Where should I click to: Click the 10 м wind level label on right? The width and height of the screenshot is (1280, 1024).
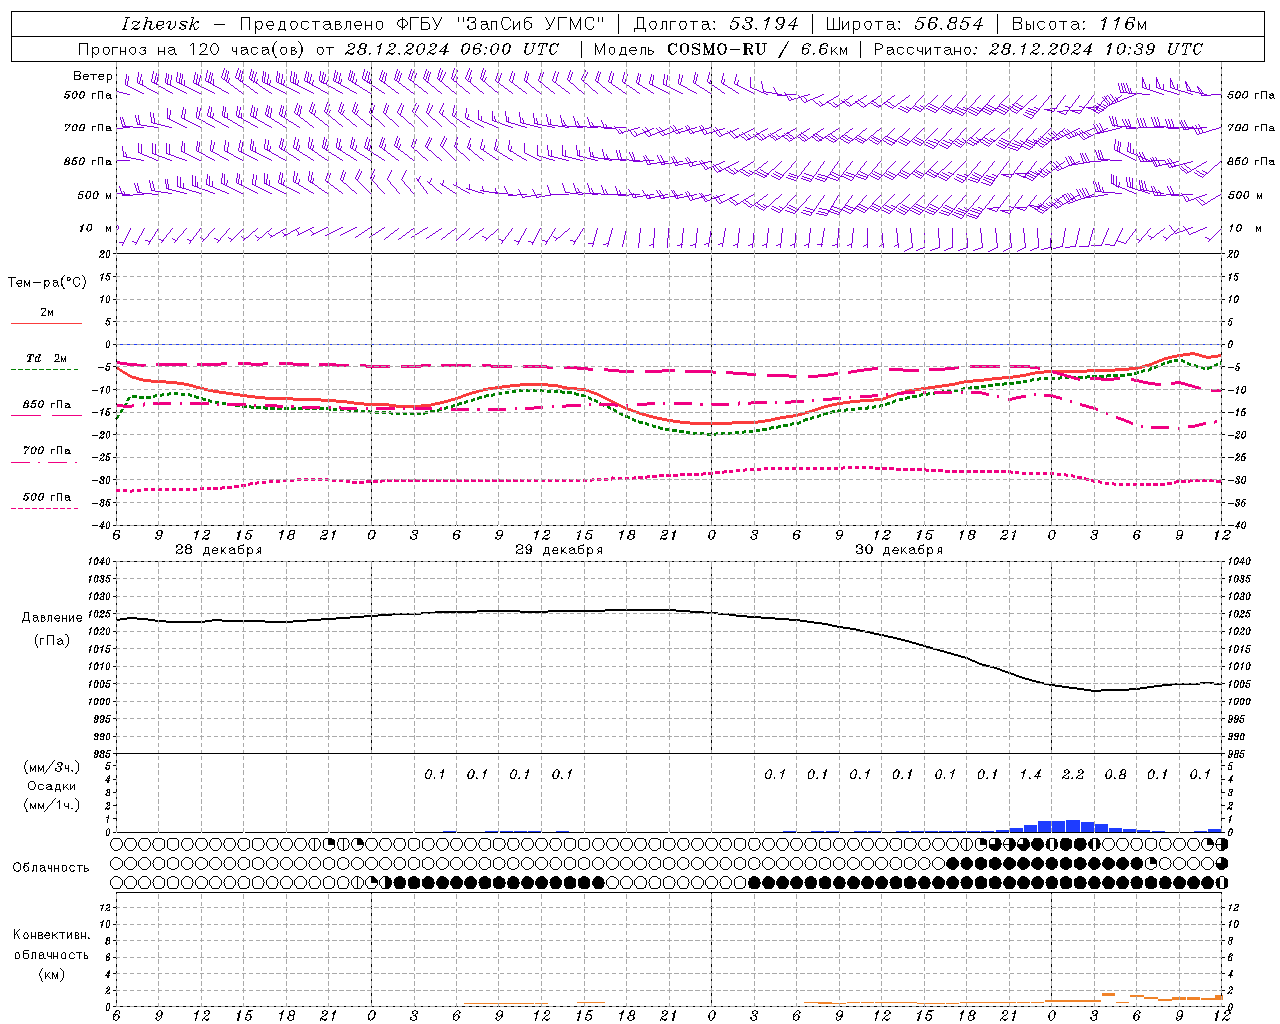(1243, 229)
